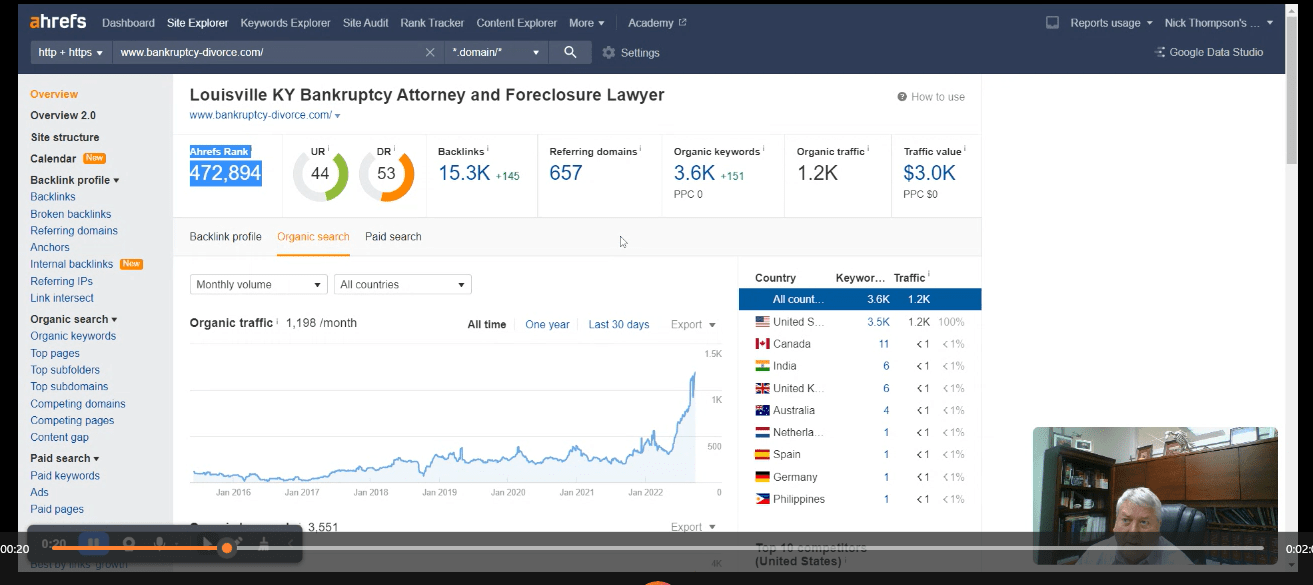The image size is (1313, 585).
Task: Click the New badge beside Calendar
Action: 95,158
